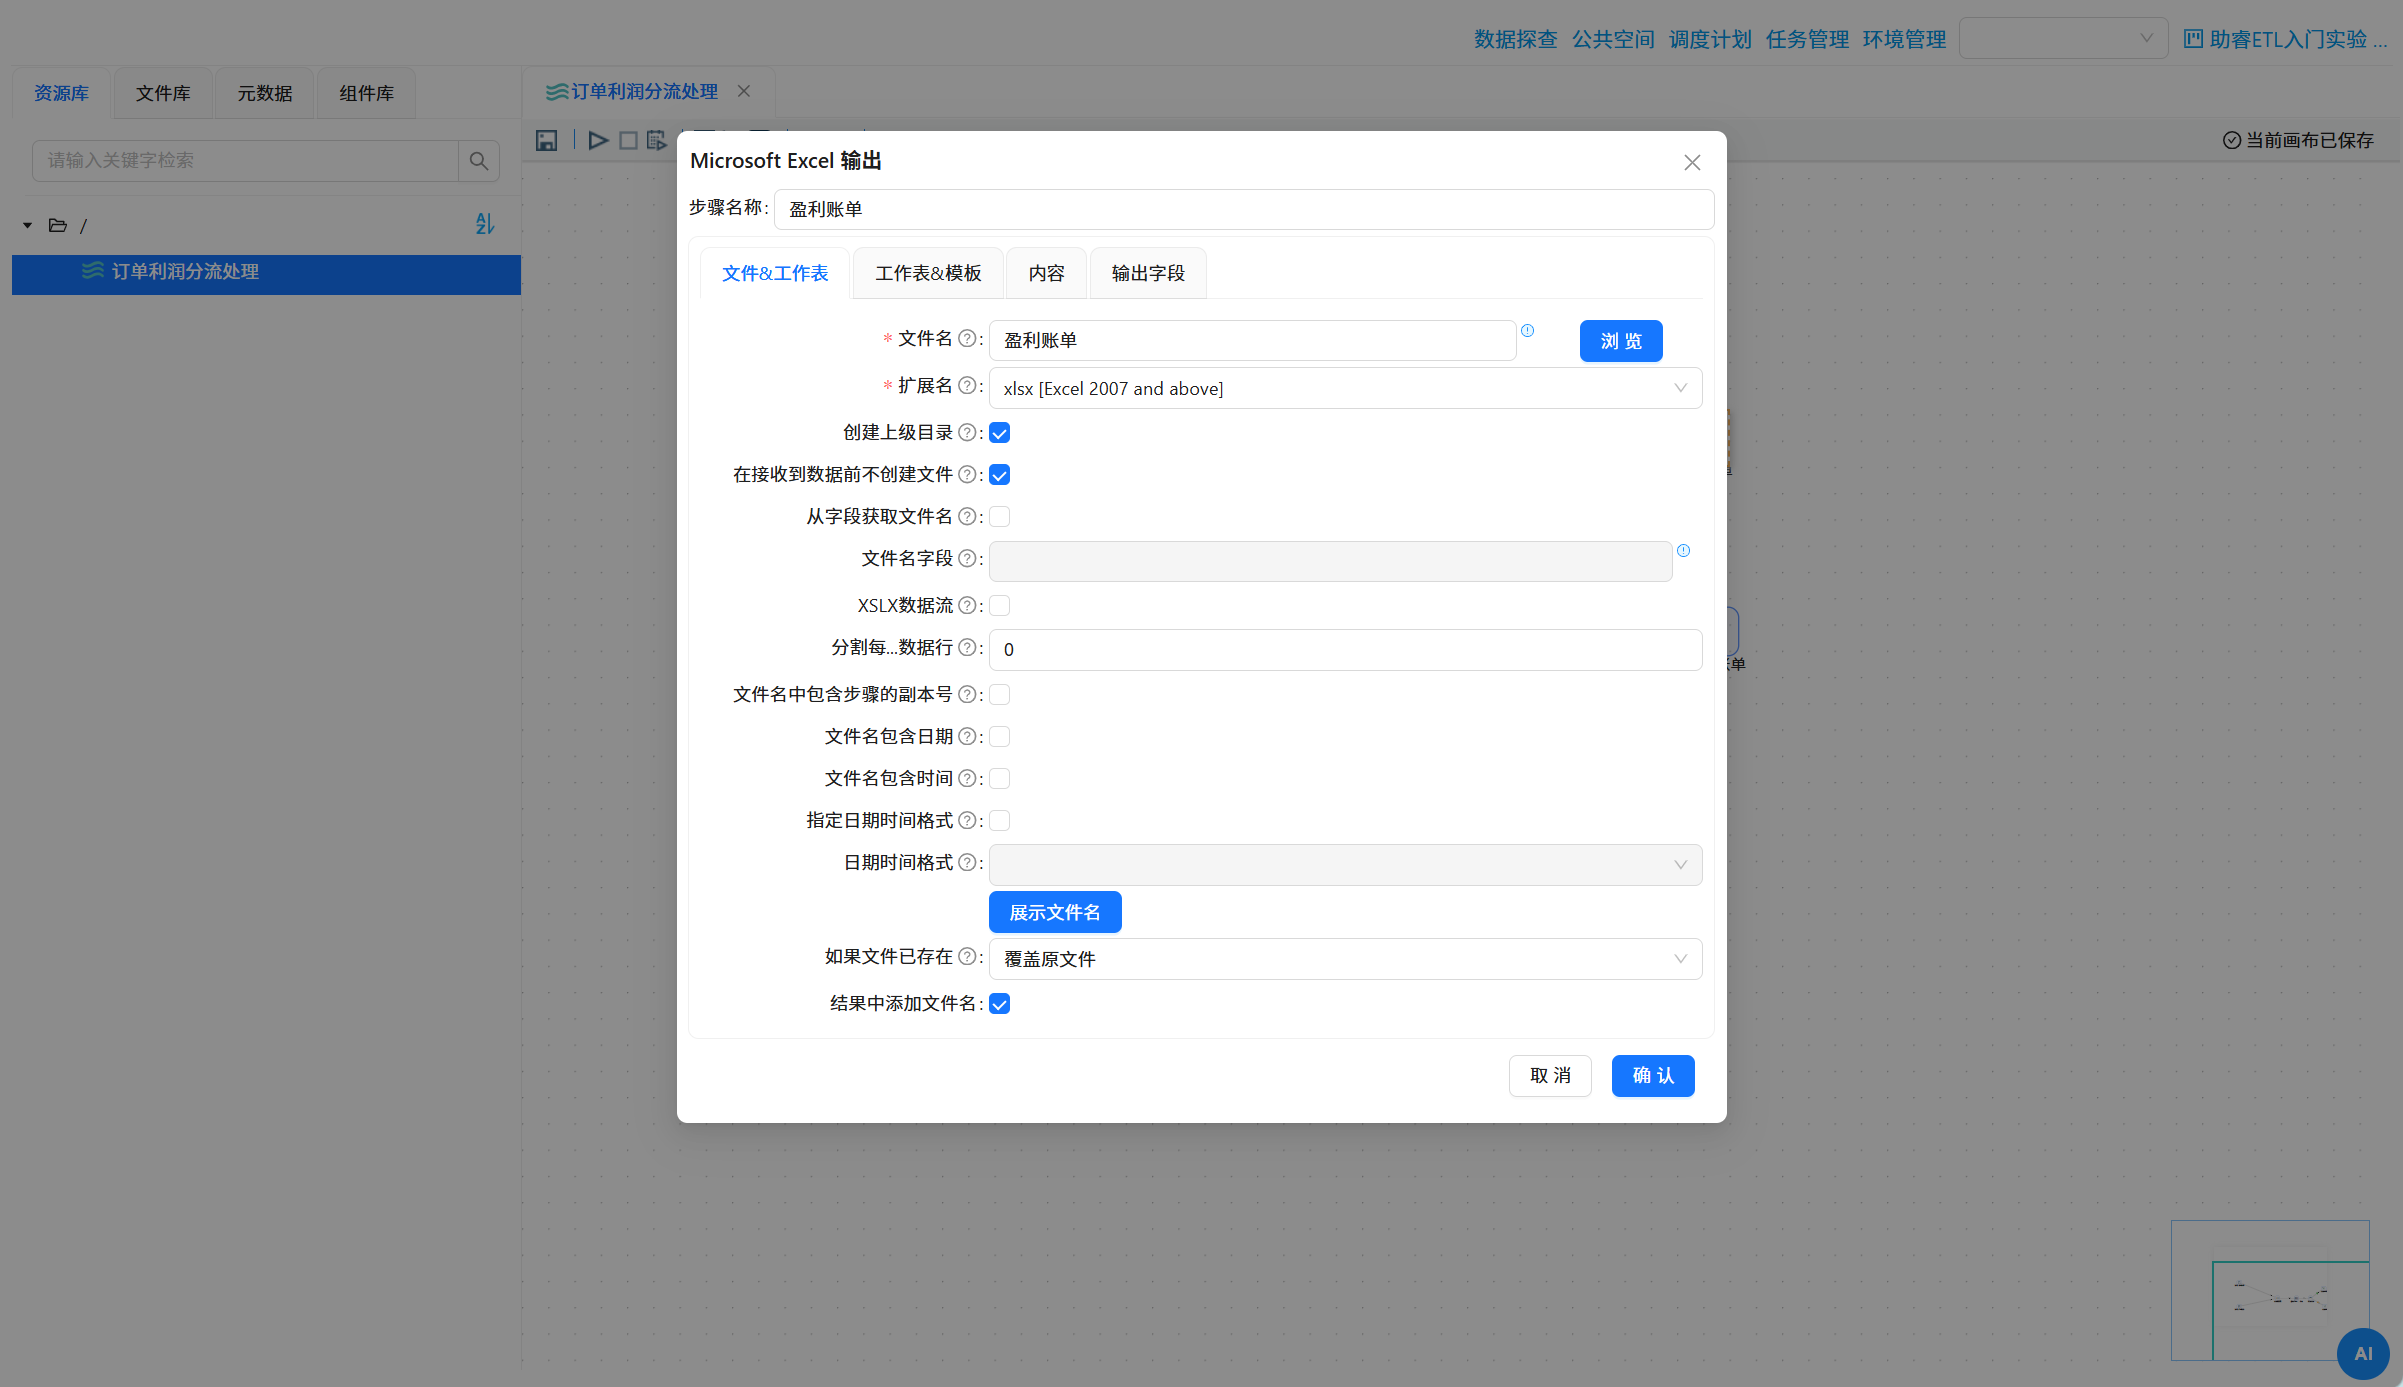Screen dimensions: 2403x1387
Task: Close the 订单利润分流处理 canvas tab
Action: [744, 91]
